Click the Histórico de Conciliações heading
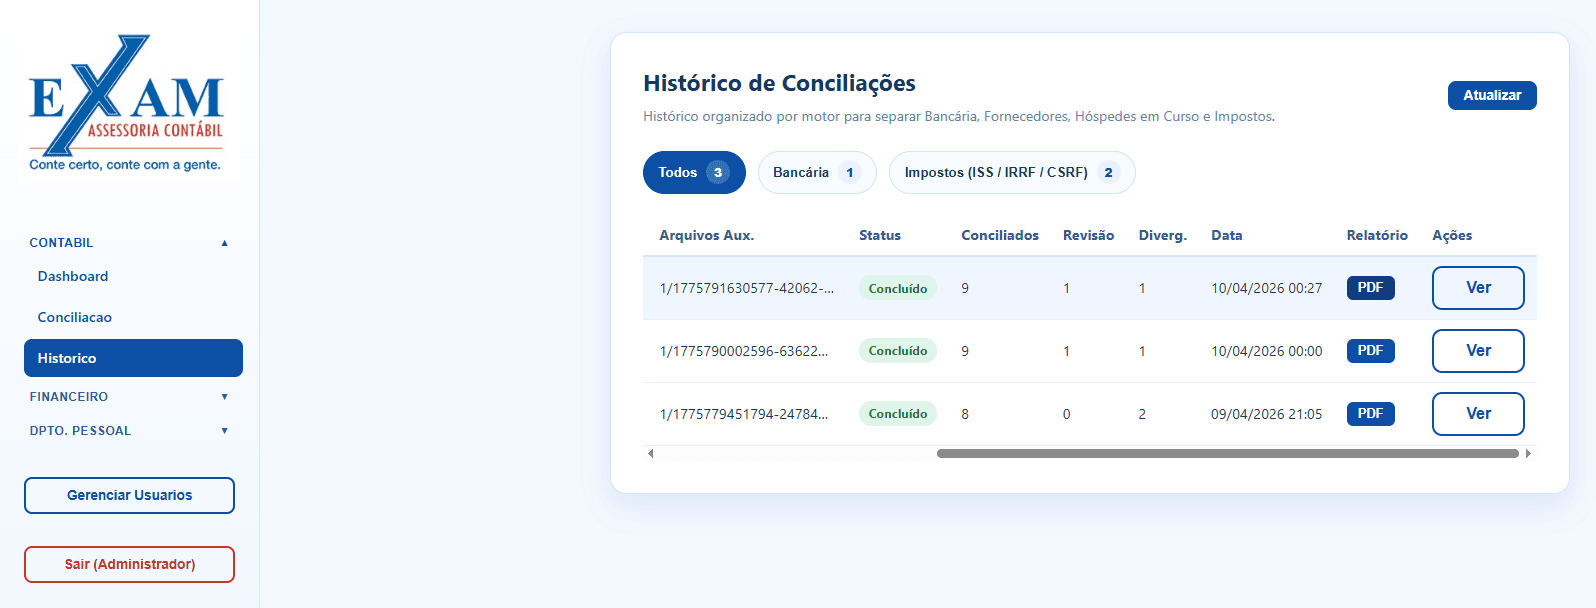 click(x=779, y=83)
